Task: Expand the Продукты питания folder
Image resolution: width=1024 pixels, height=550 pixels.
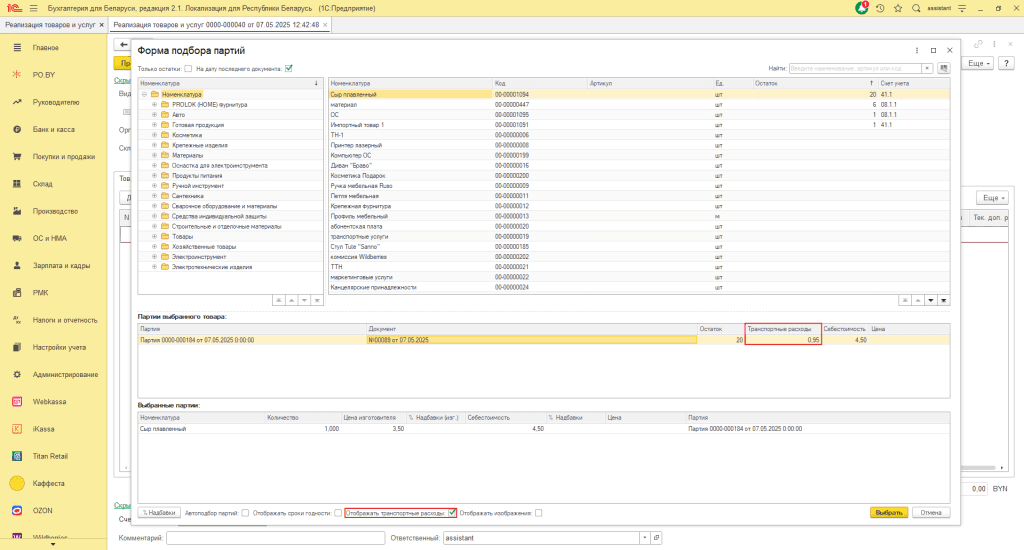Action: click(x=155, y=176)
